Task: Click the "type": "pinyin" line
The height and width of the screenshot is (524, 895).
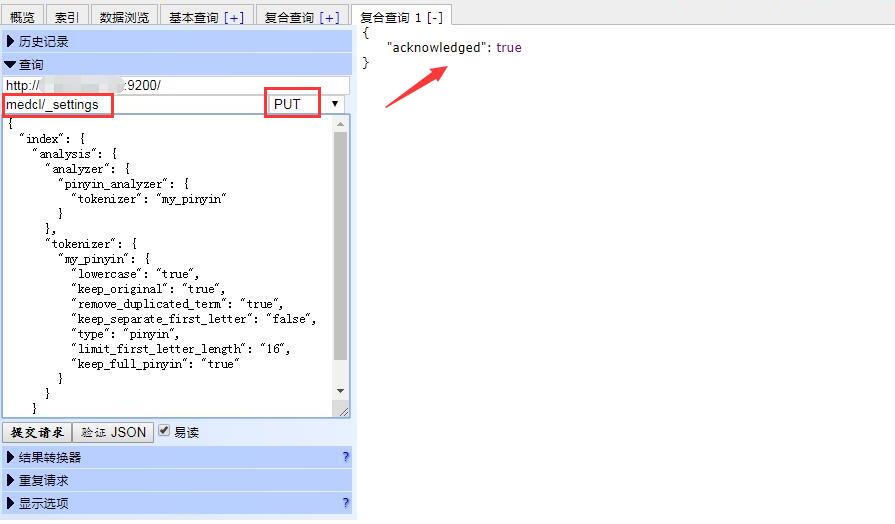Action: click(125, 334)
